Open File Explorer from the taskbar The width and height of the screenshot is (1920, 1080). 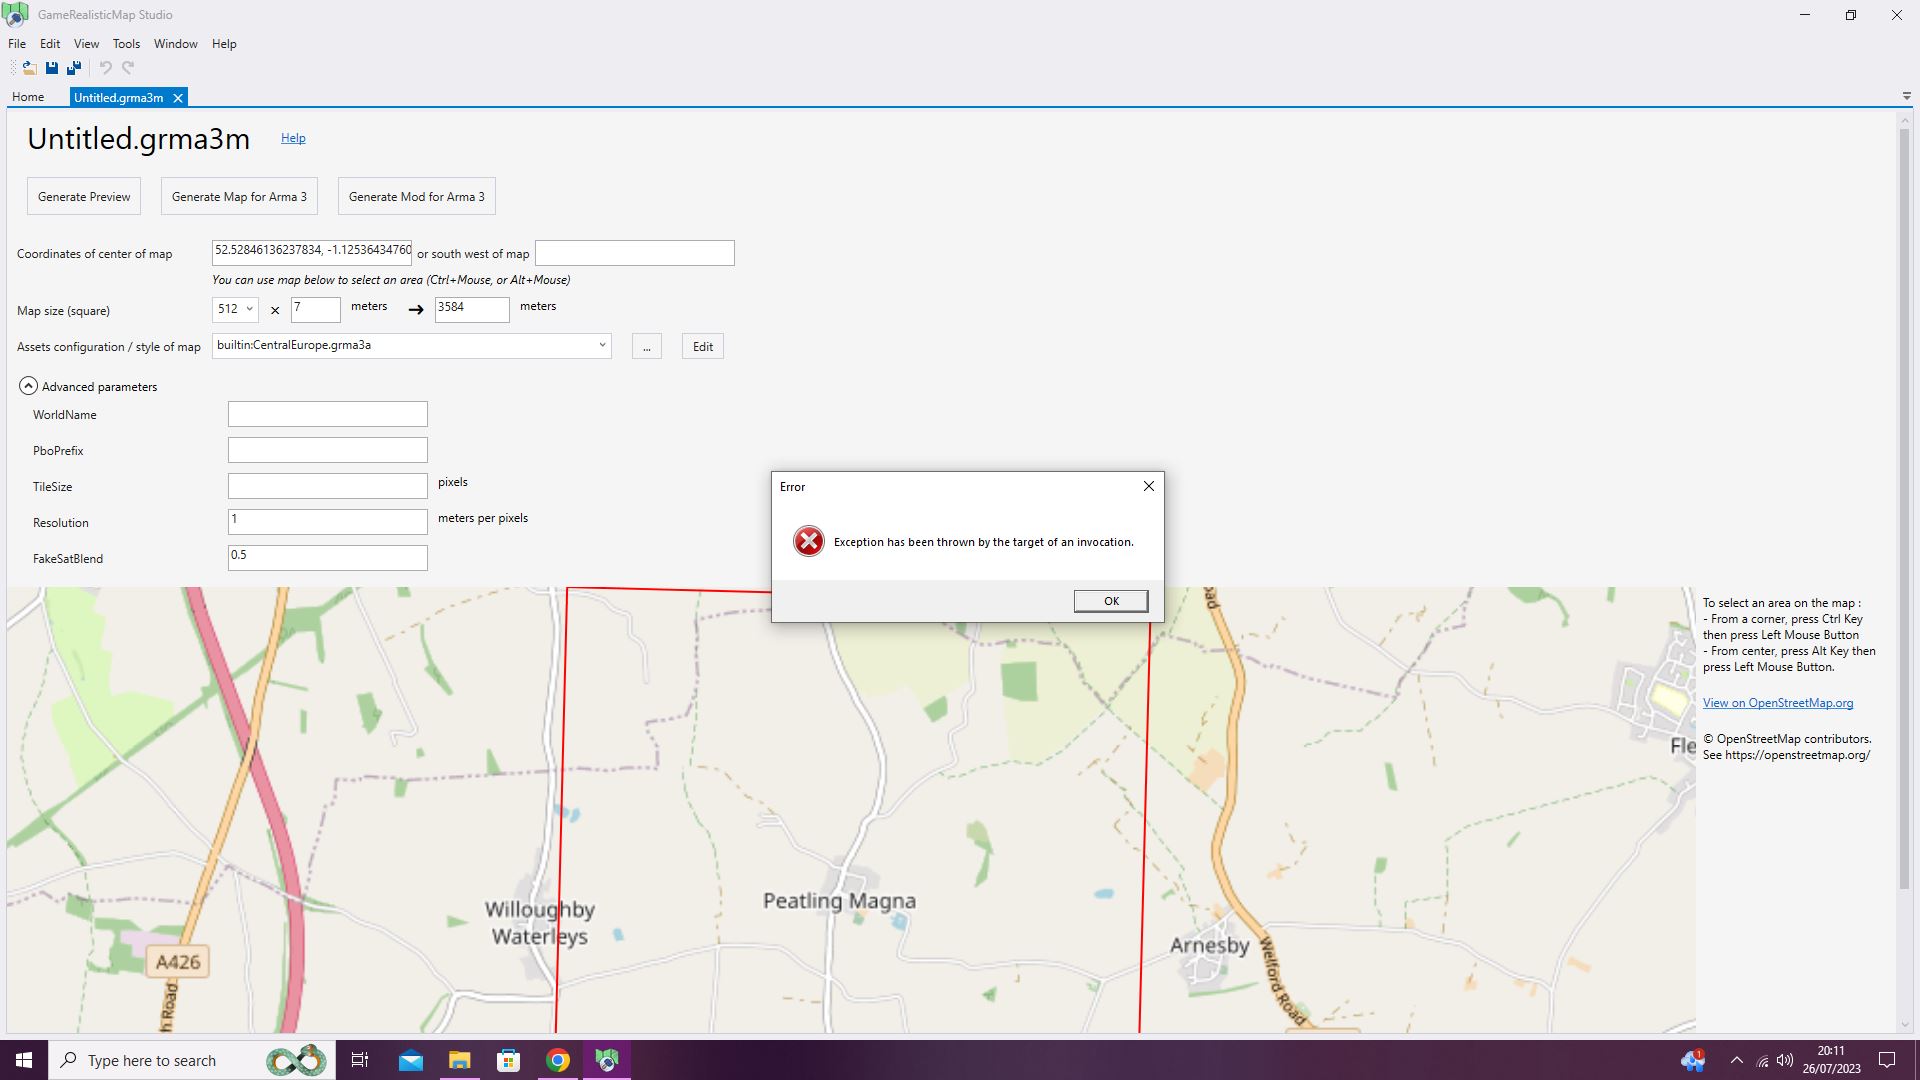tap(459, 1061)
